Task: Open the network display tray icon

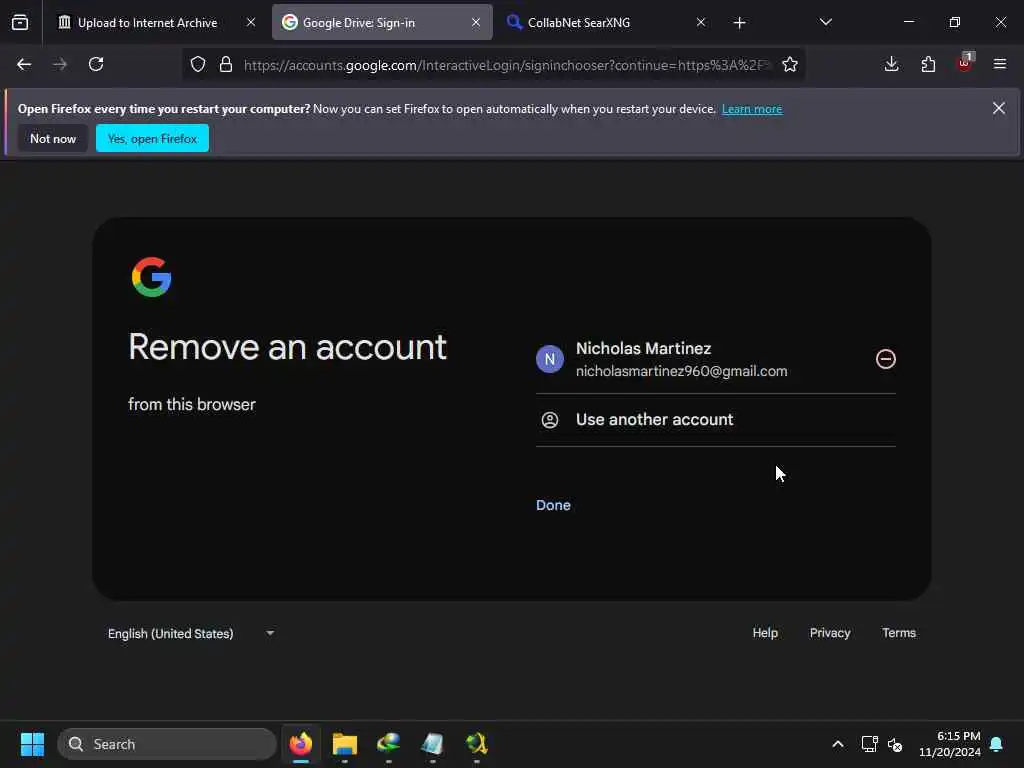Action: click(x=869, y=744)
